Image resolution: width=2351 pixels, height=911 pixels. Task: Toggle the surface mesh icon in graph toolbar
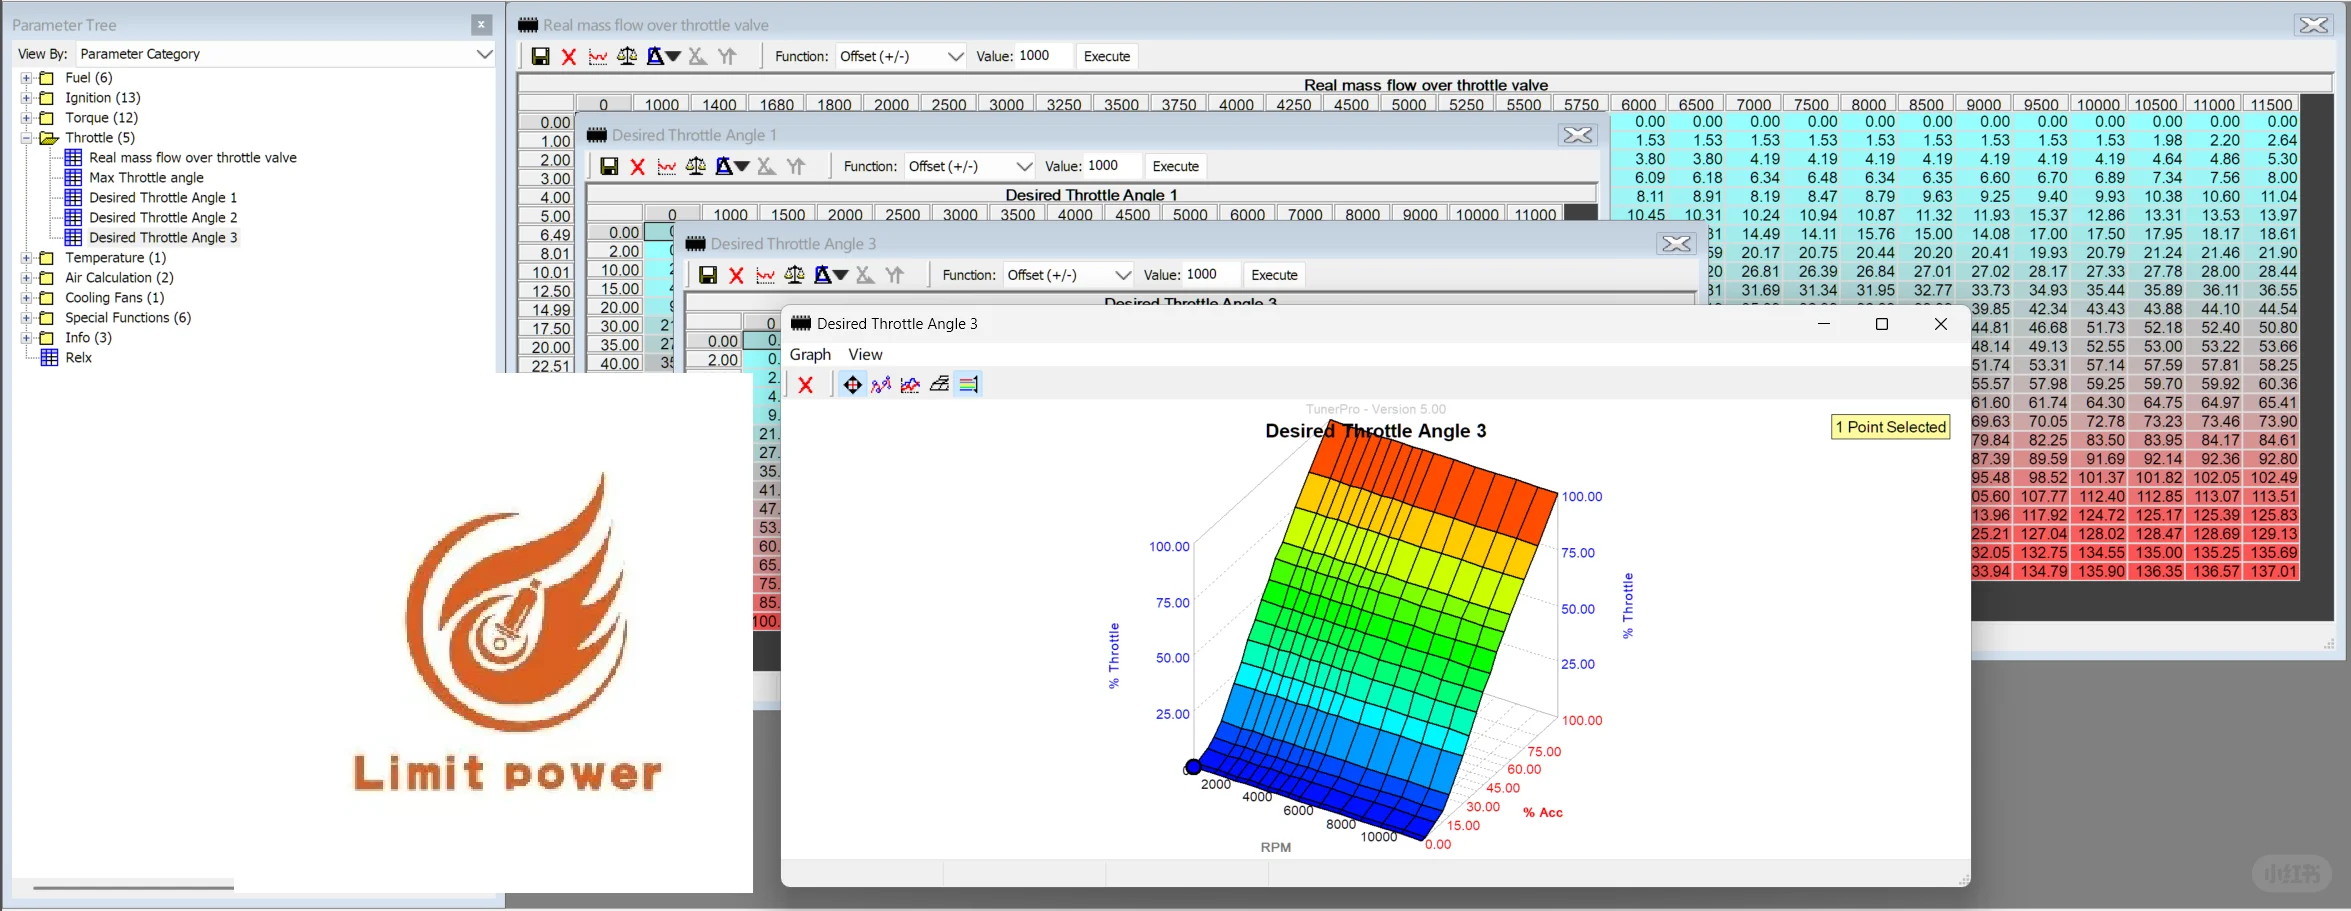939,385
